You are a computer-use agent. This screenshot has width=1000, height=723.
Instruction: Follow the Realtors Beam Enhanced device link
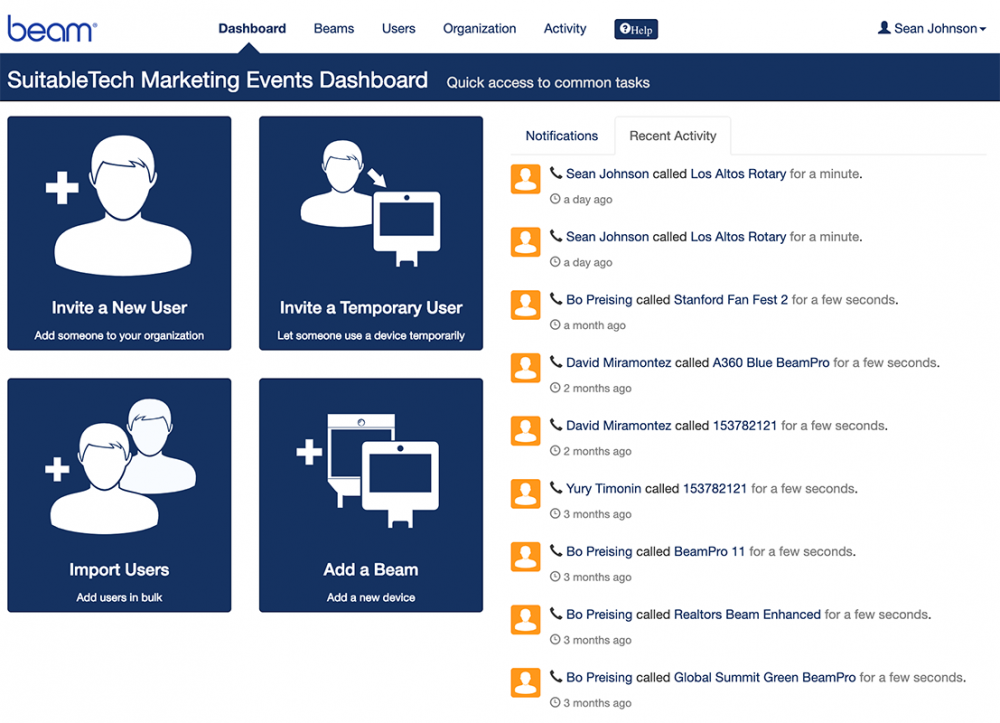click(x=747, y=614)
